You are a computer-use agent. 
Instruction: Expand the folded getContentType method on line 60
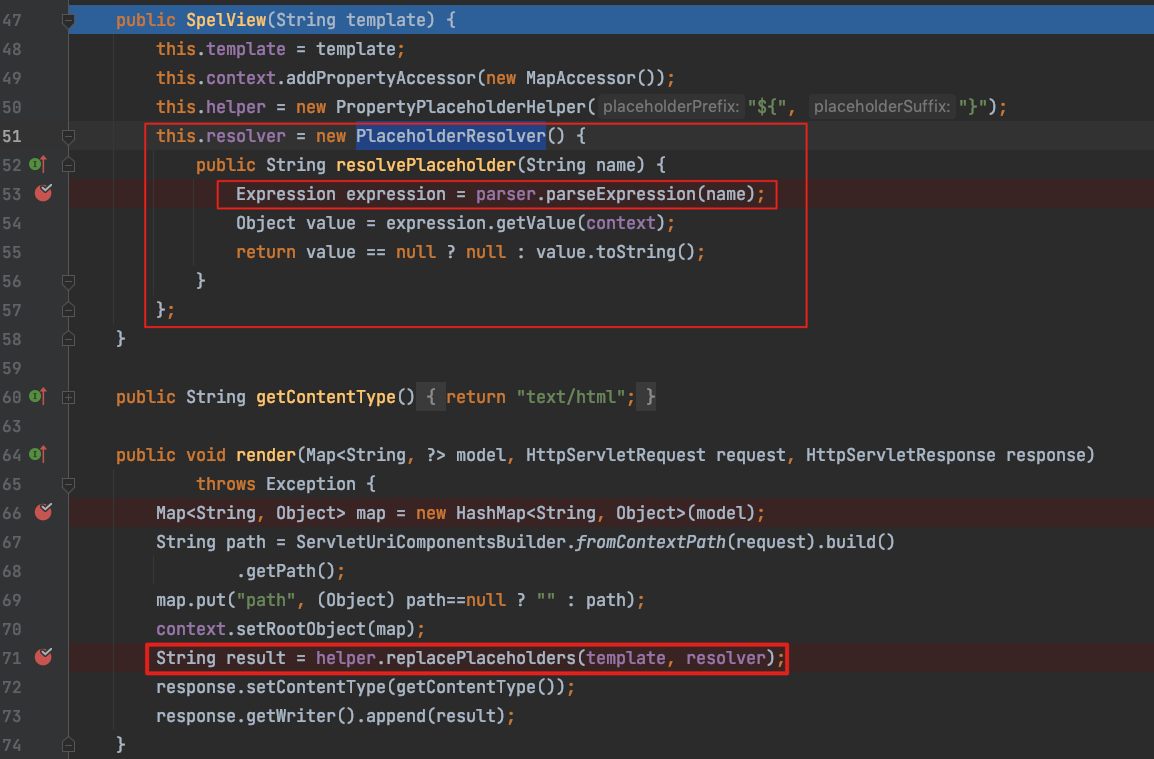(x=68, y=398)
